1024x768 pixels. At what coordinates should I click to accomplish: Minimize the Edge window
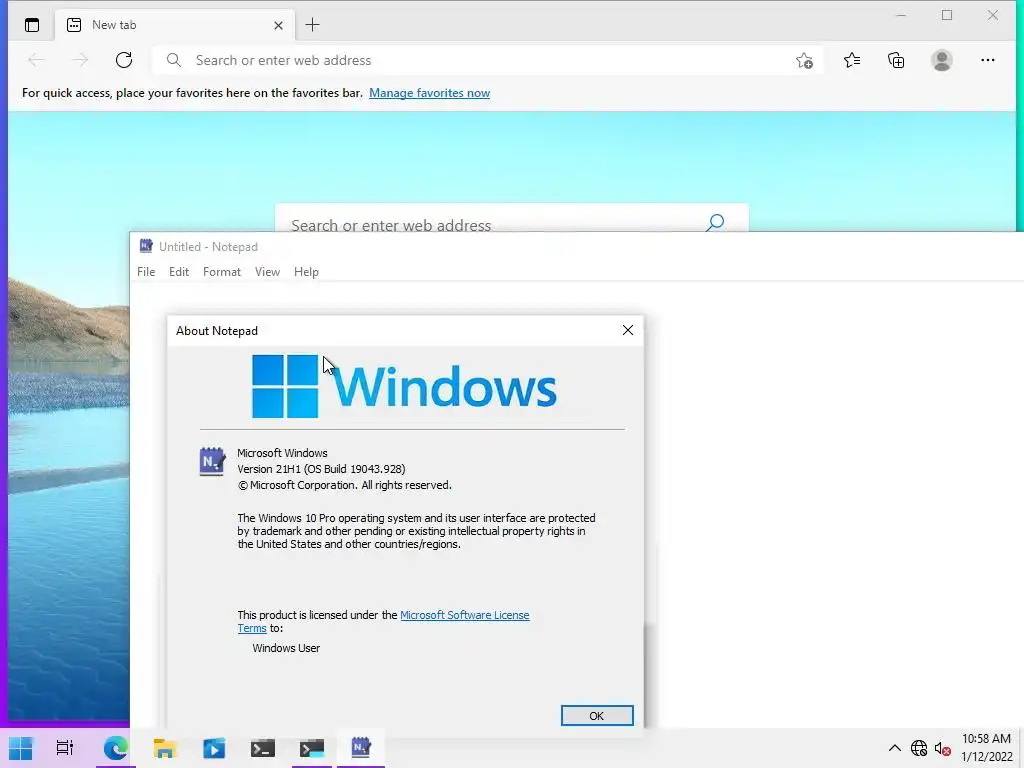(x=901, y=15)
